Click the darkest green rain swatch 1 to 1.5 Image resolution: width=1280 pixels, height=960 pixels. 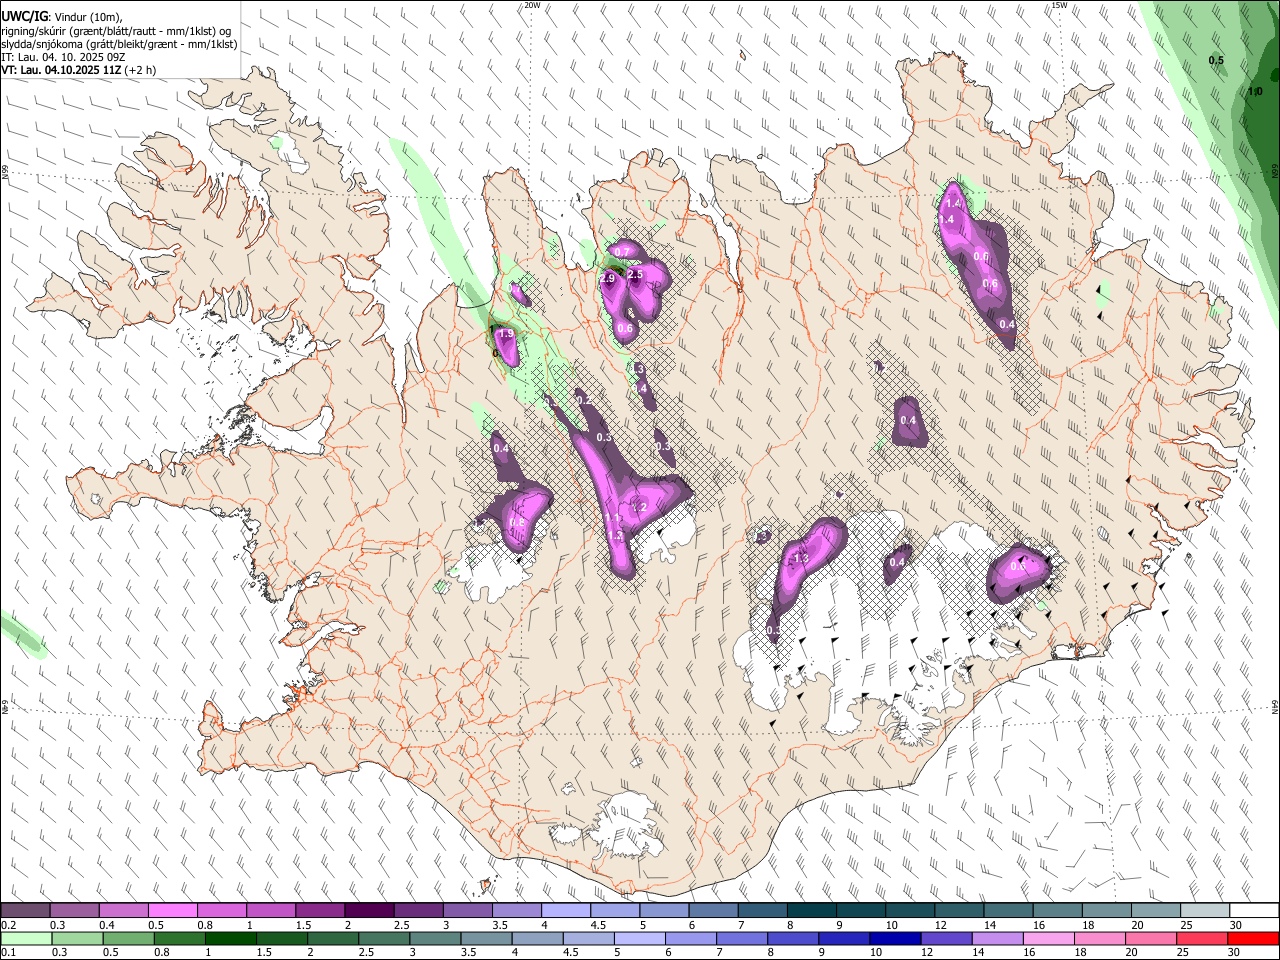pos(230,938)
